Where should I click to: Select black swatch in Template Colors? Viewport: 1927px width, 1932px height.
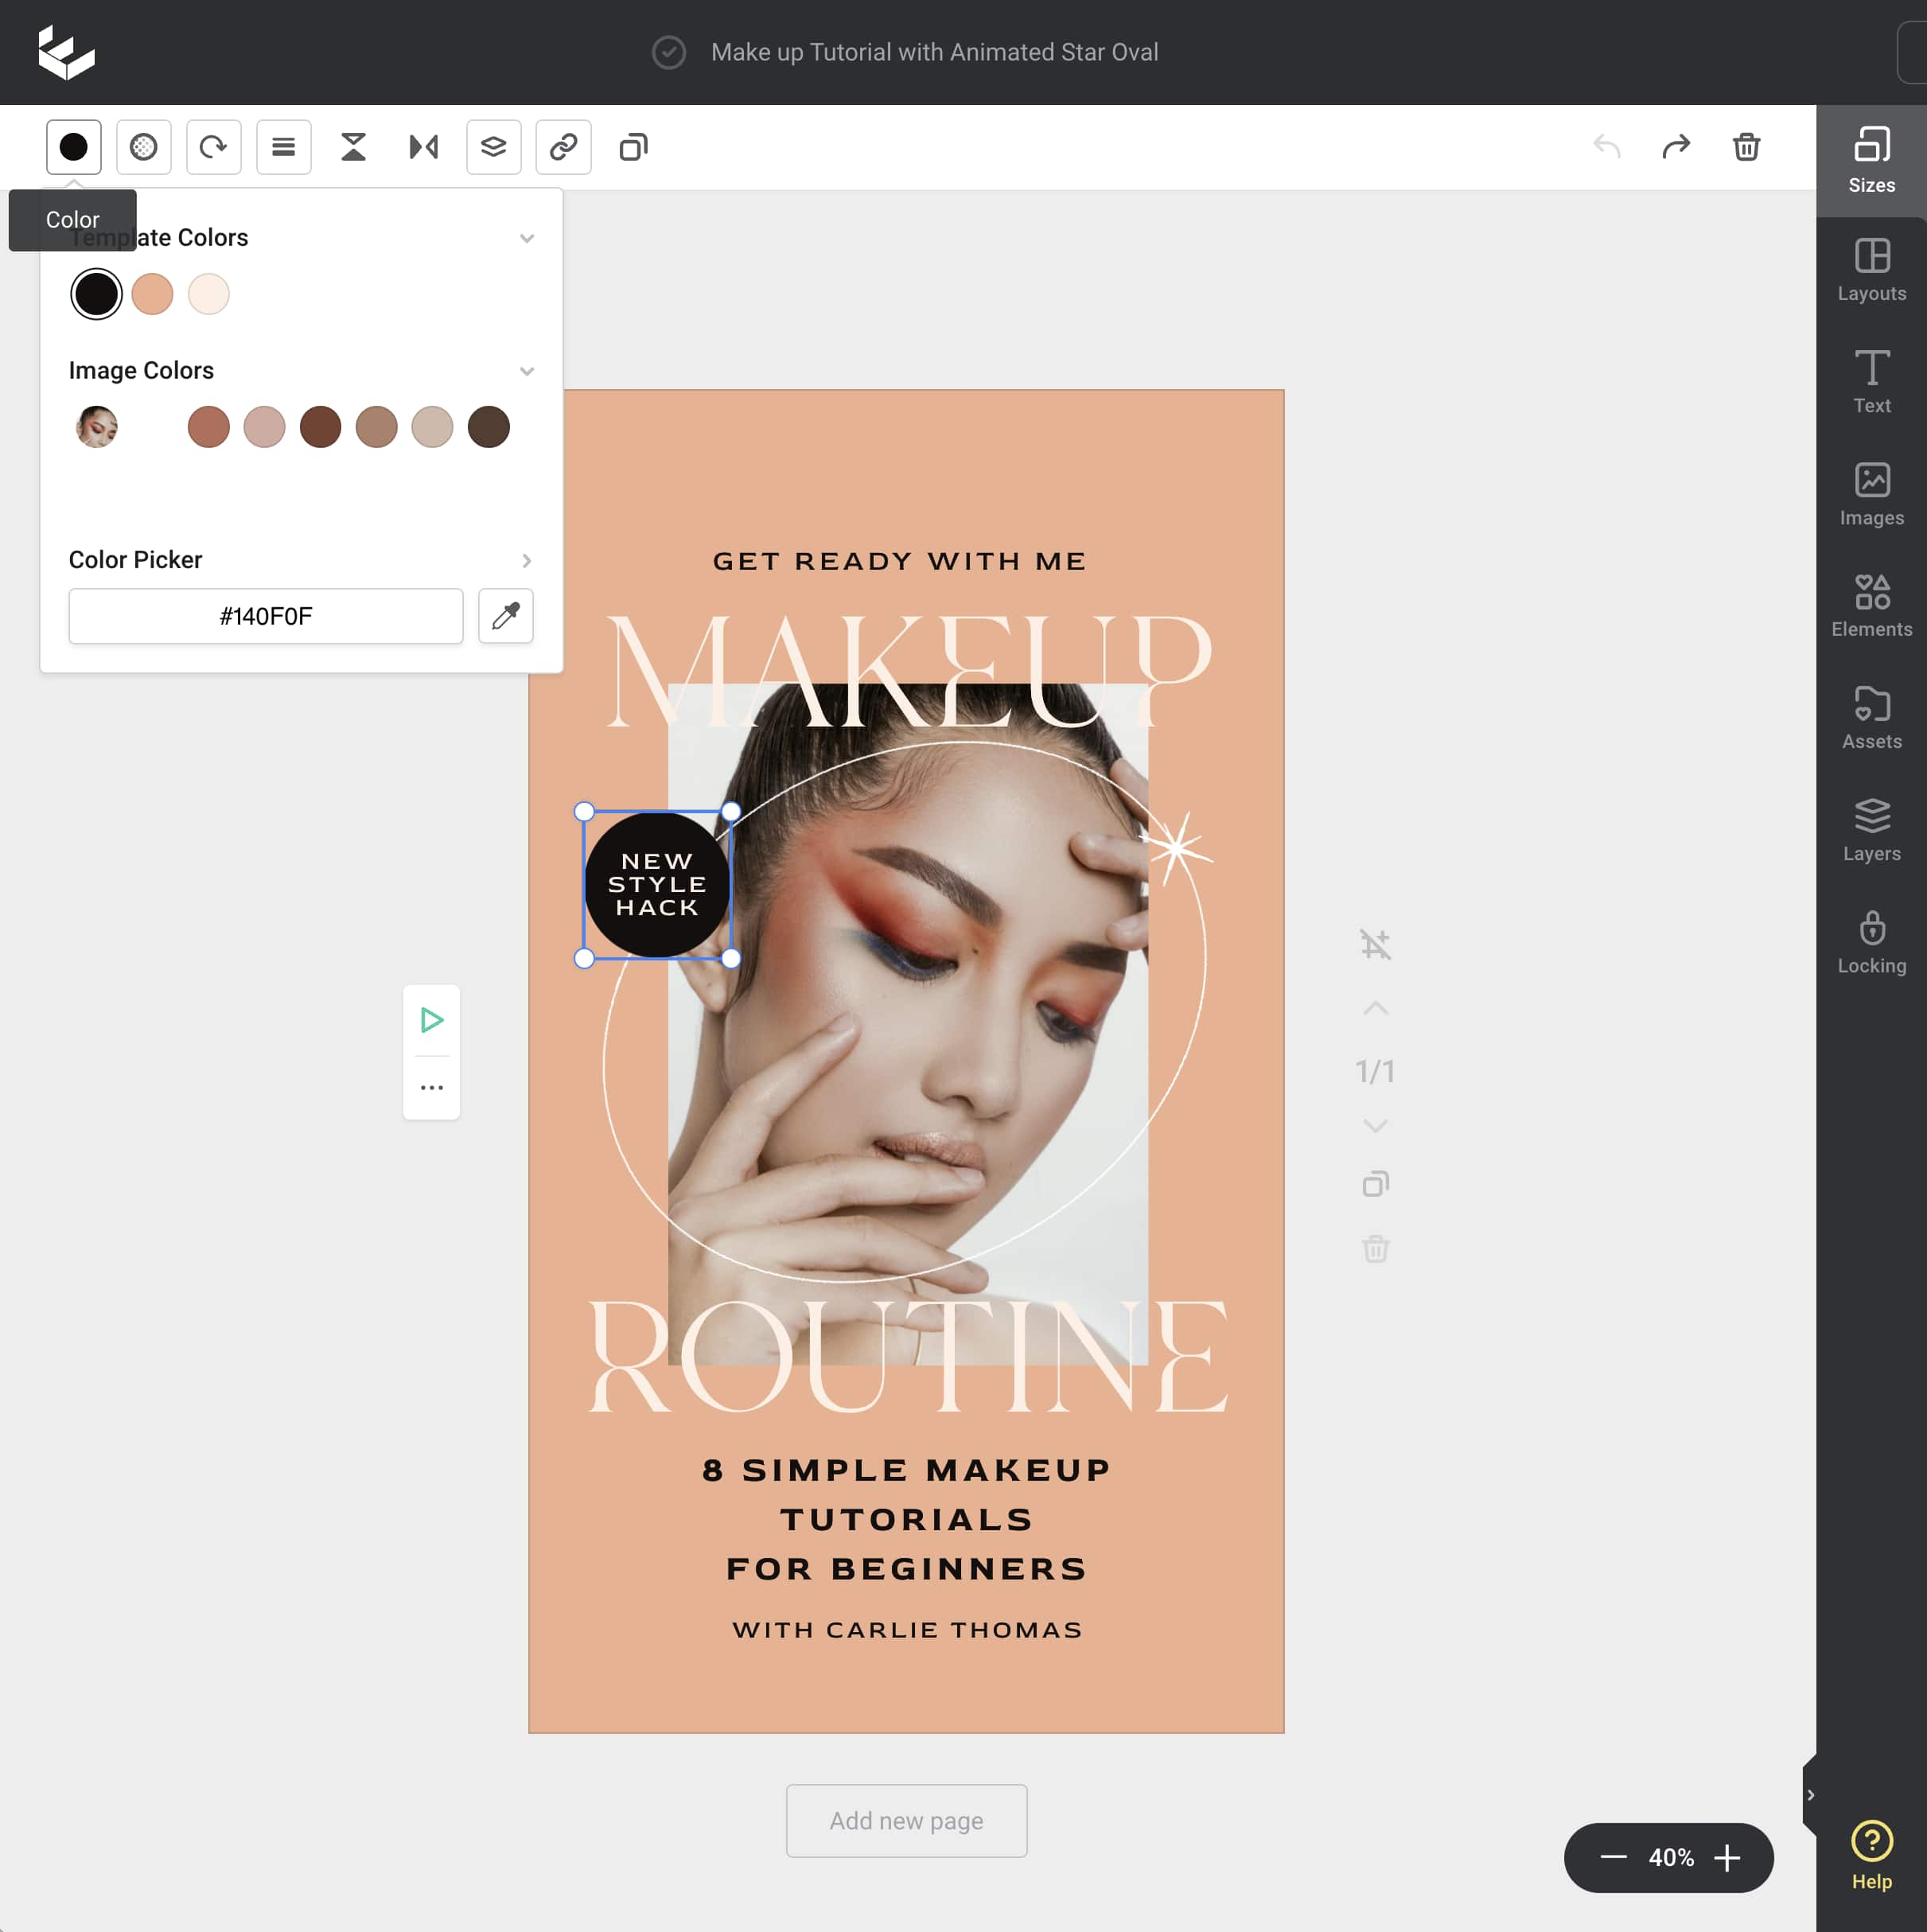pyautogui.click(x=95, y=294)
